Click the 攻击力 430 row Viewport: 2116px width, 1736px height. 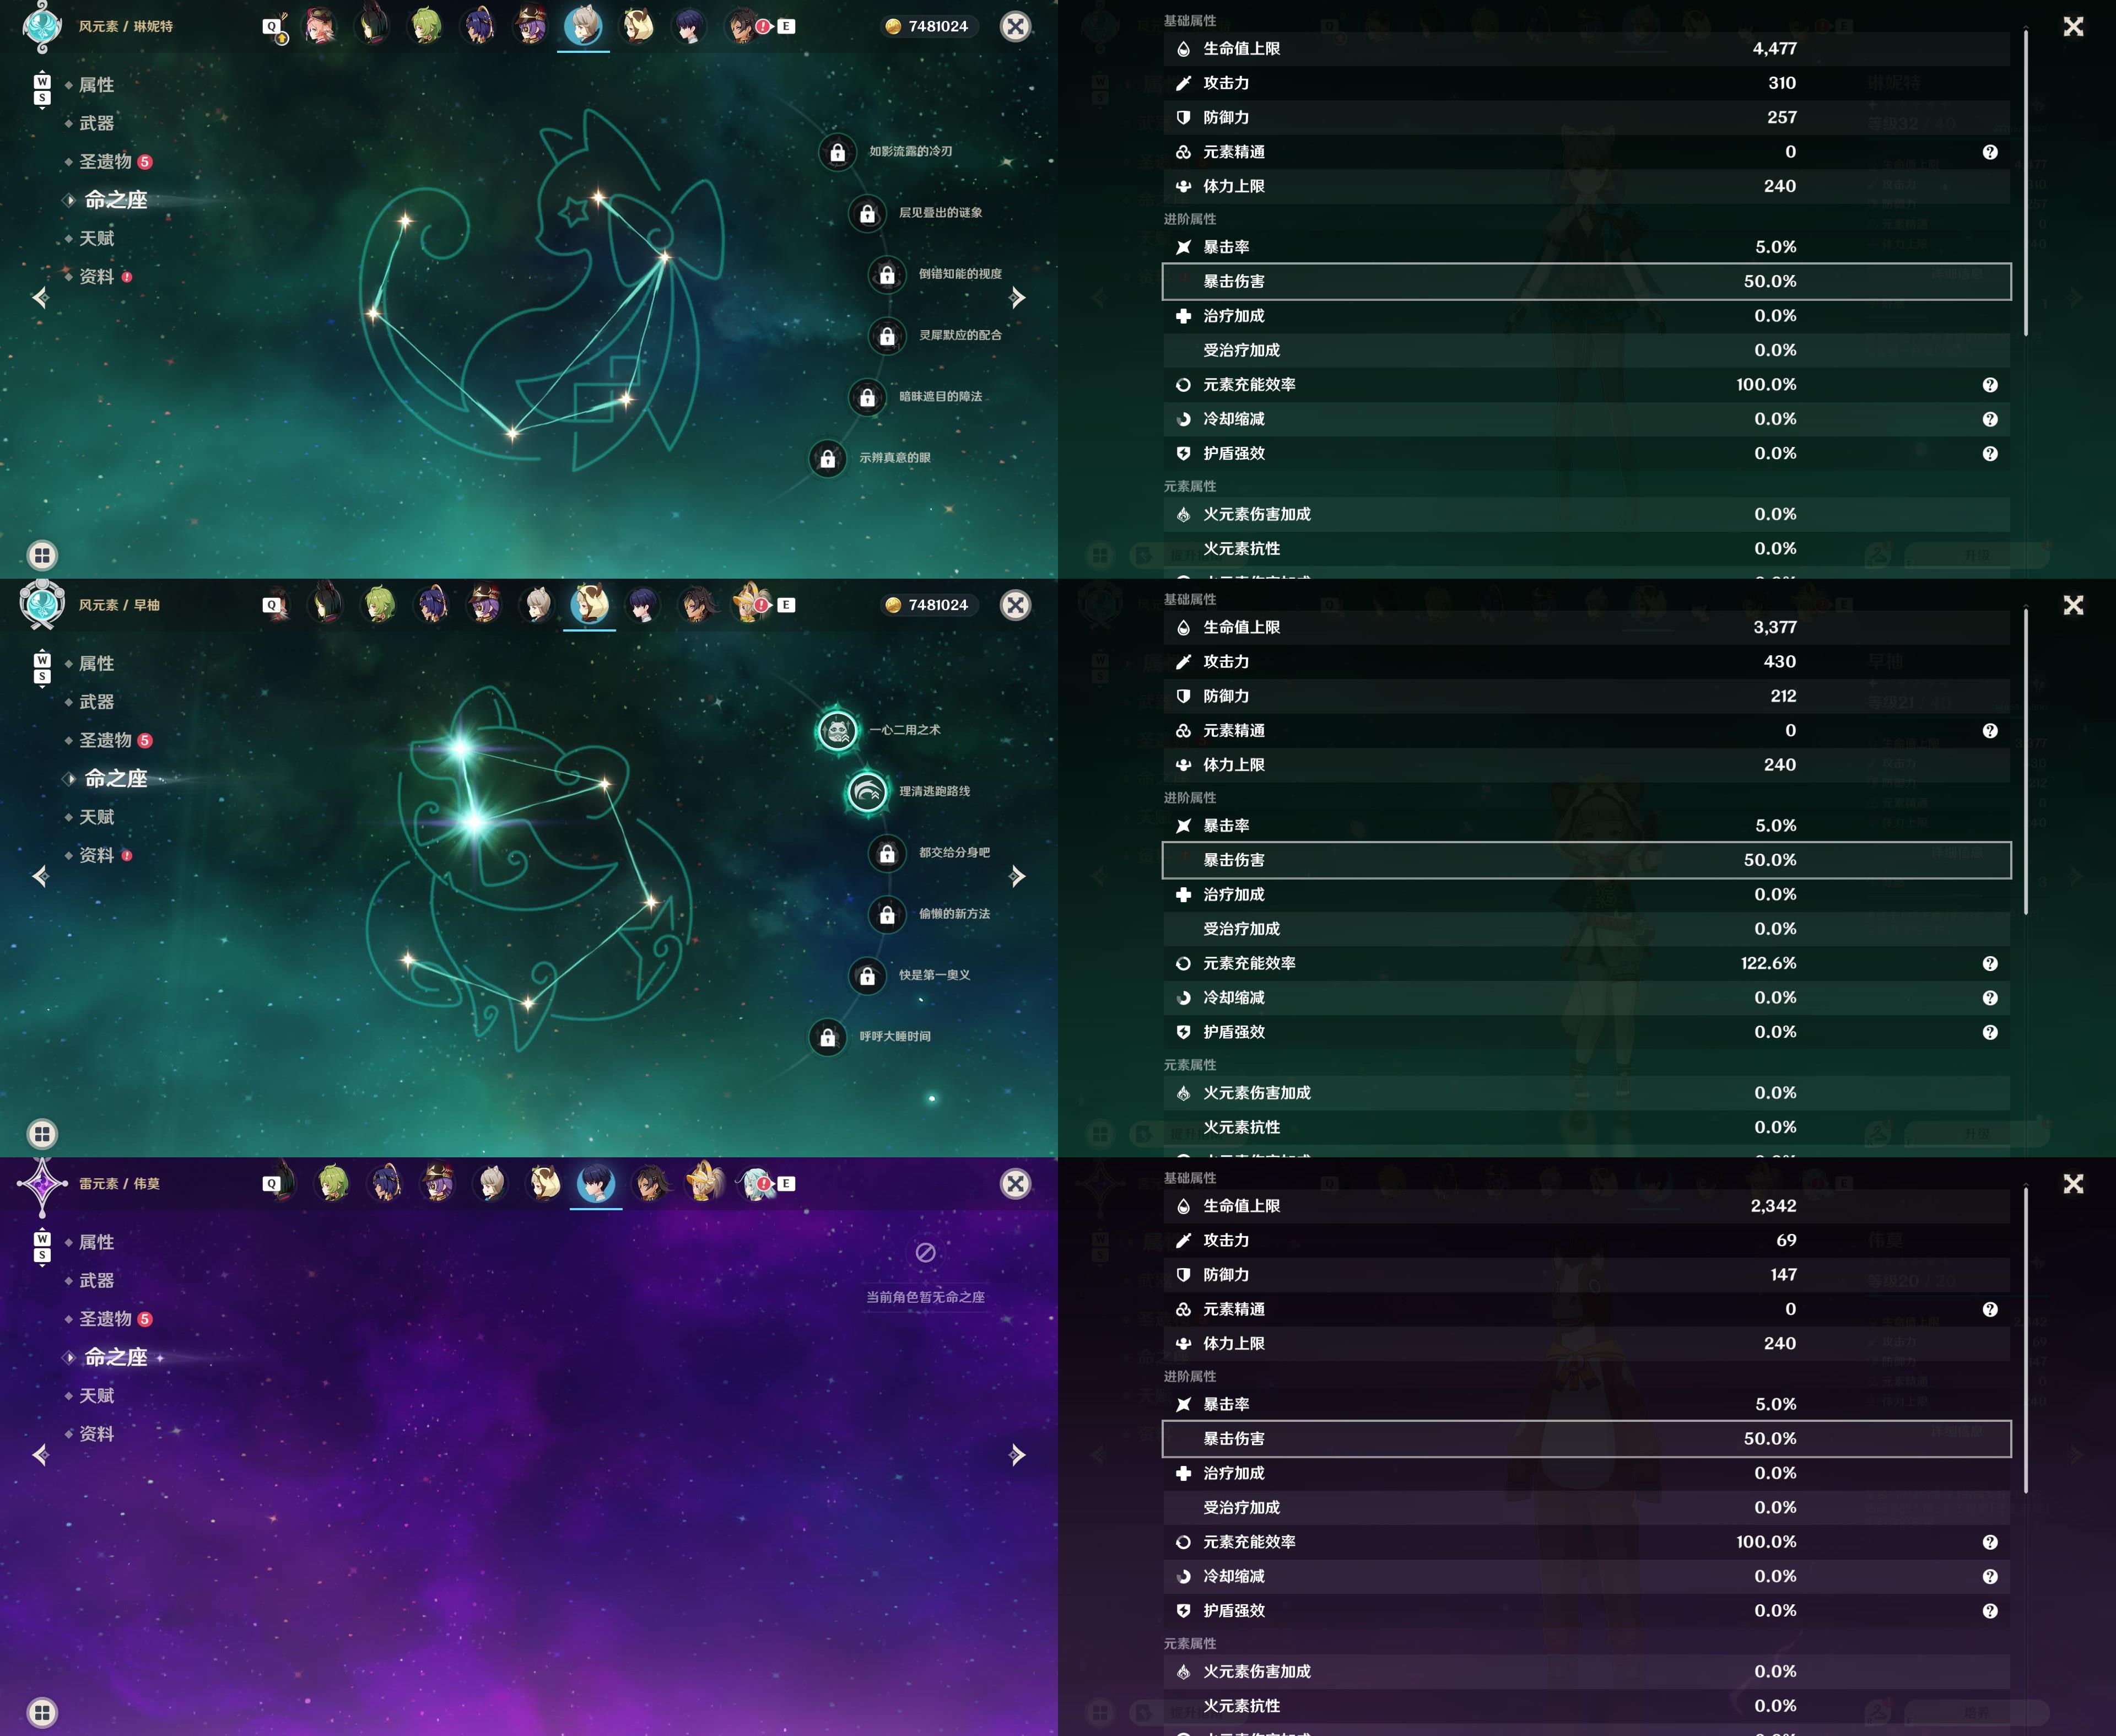pos(1586,662)
